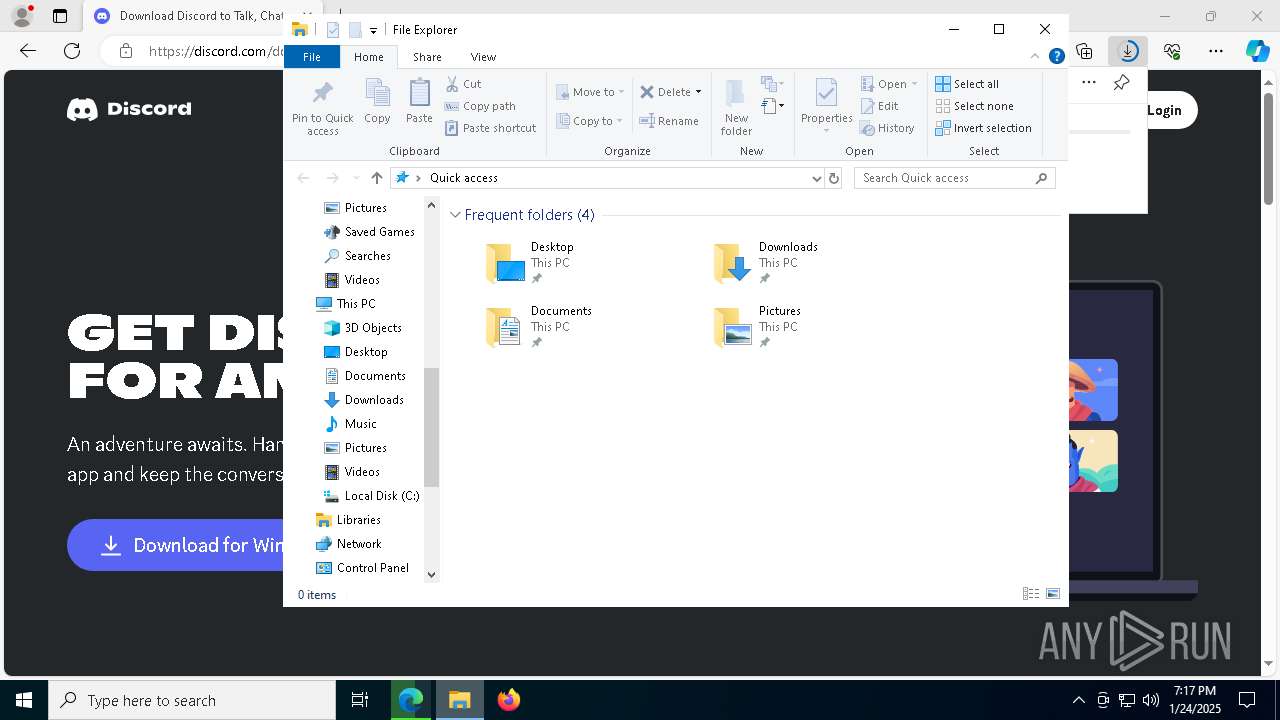The height and width of the screenshot is (720, 1280).
Task: Expand the Open dropdown in ribbon
Action: tap(913, 84)
